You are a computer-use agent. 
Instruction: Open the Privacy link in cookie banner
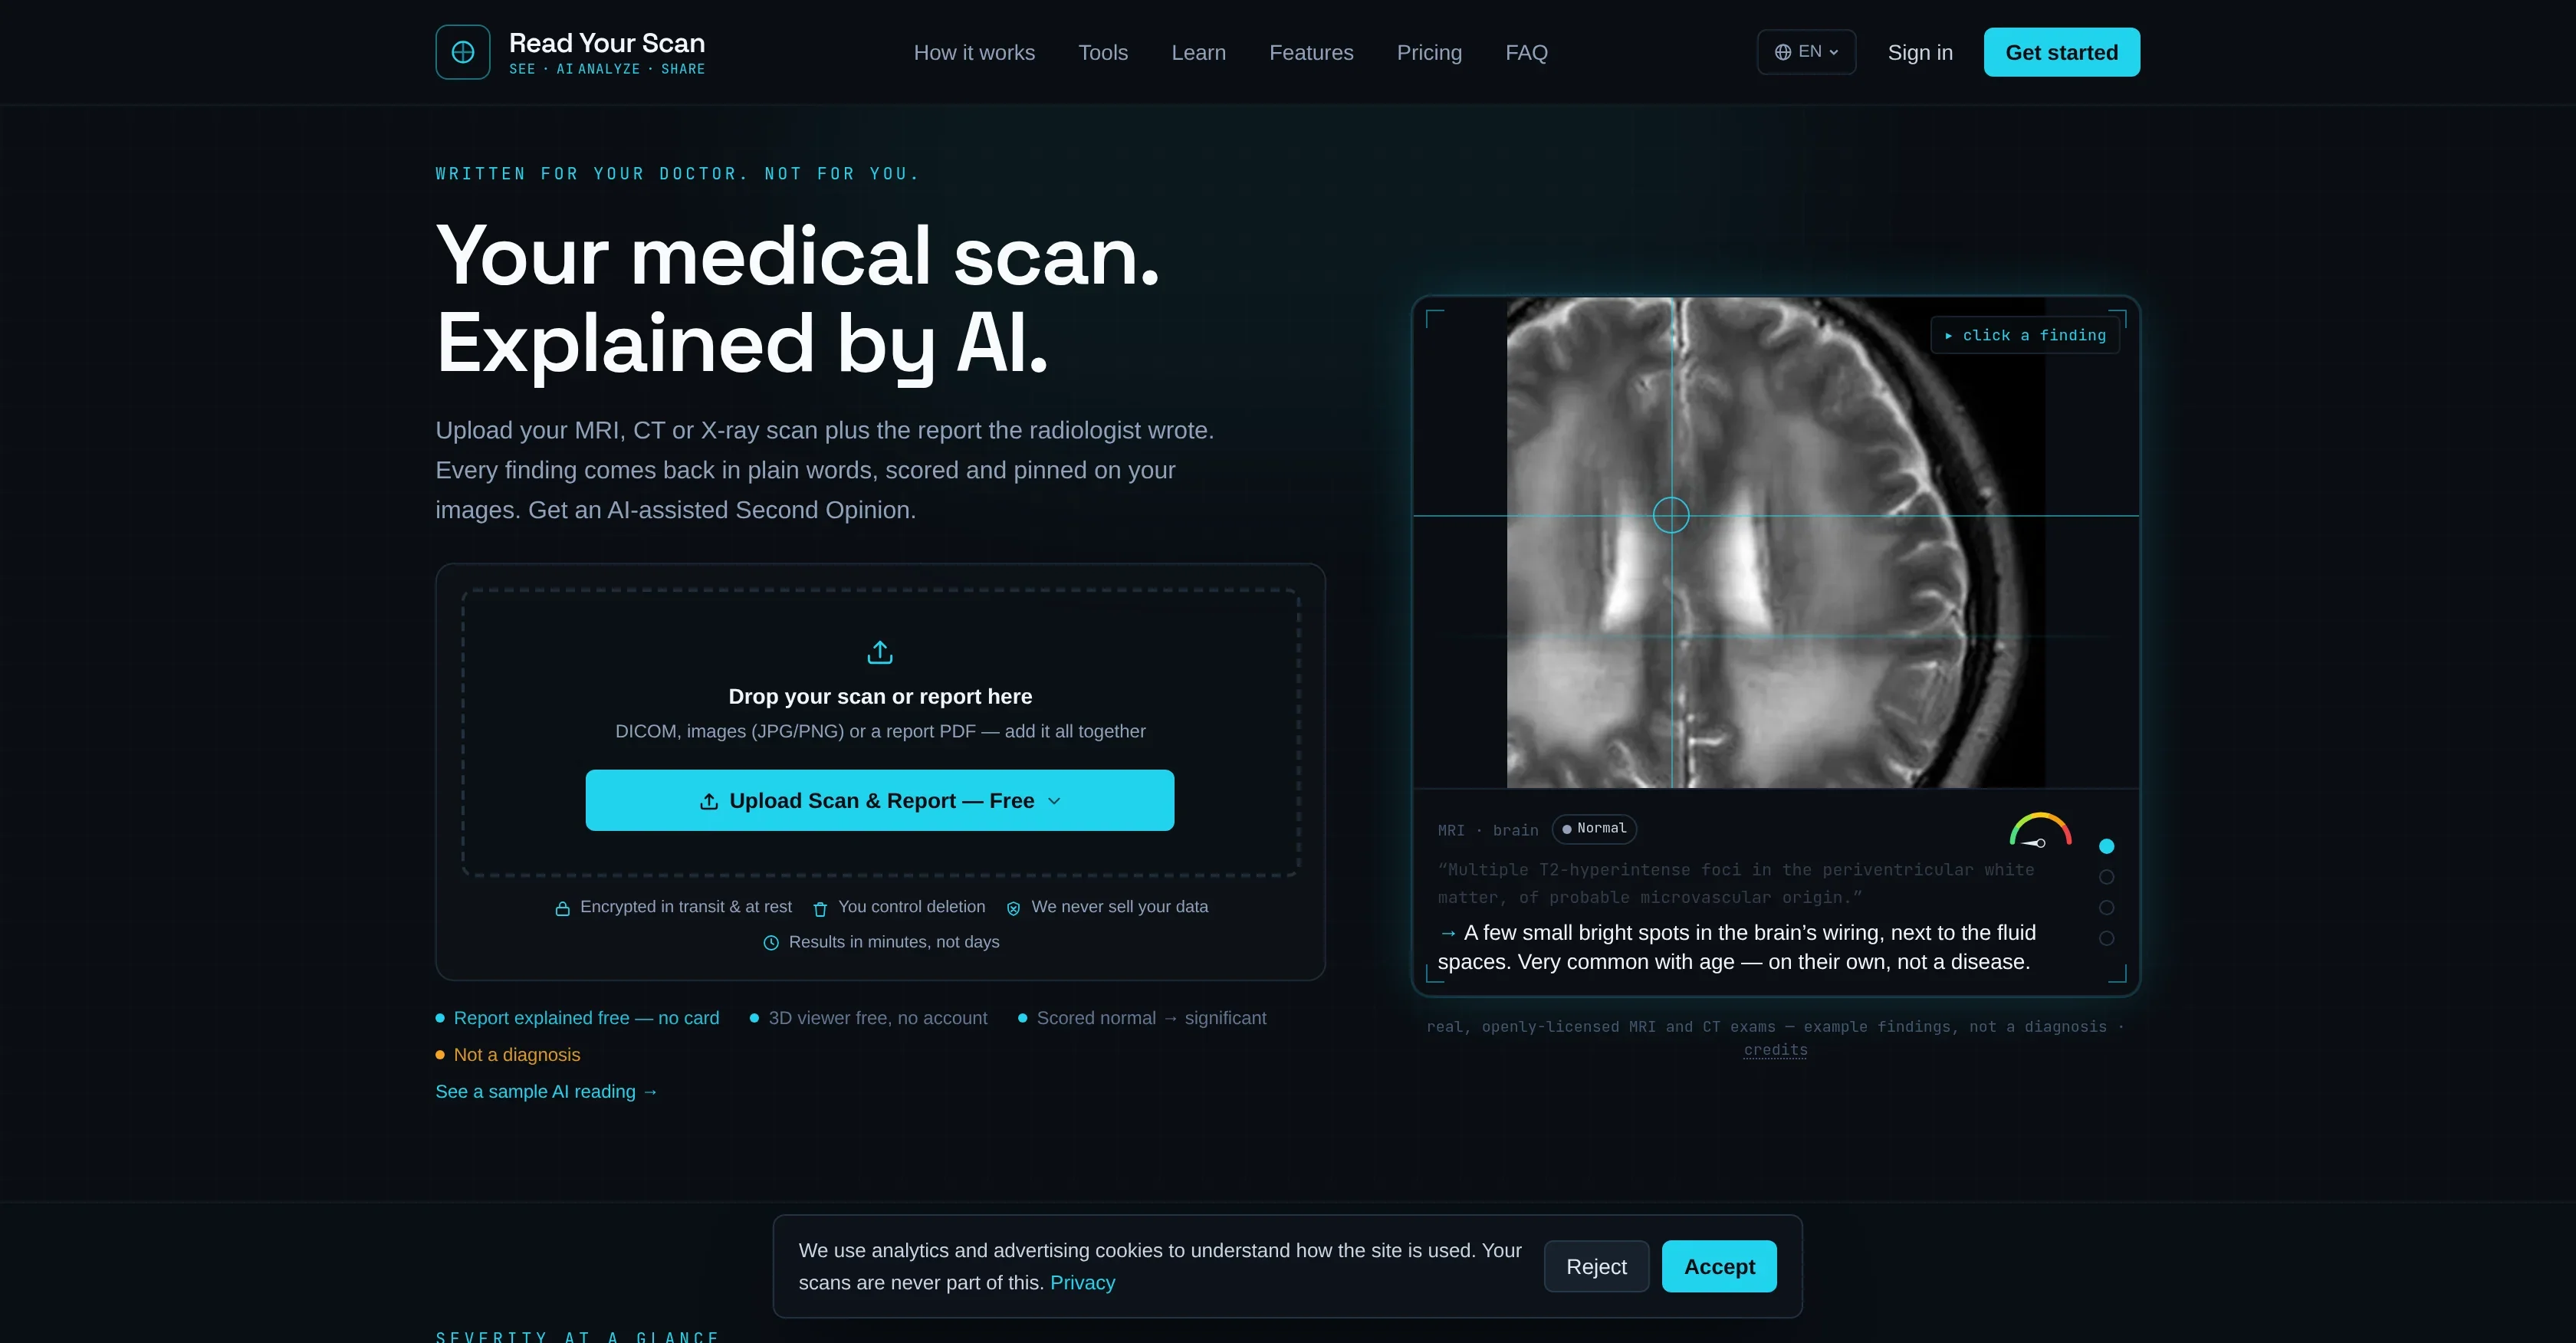1082,1282
